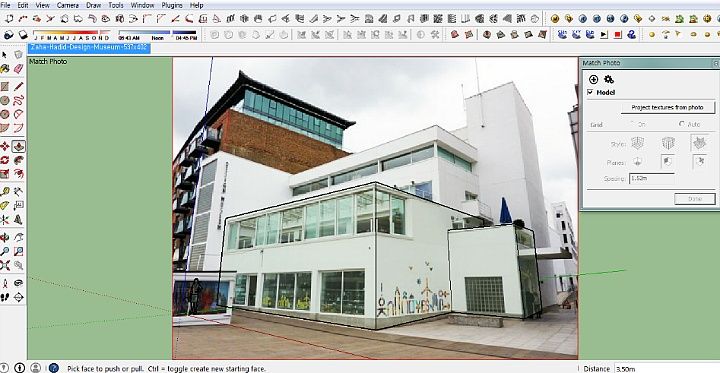Choose the Zoom Window tool
Viewport: 720px width, 373px height.
point(18,251)
